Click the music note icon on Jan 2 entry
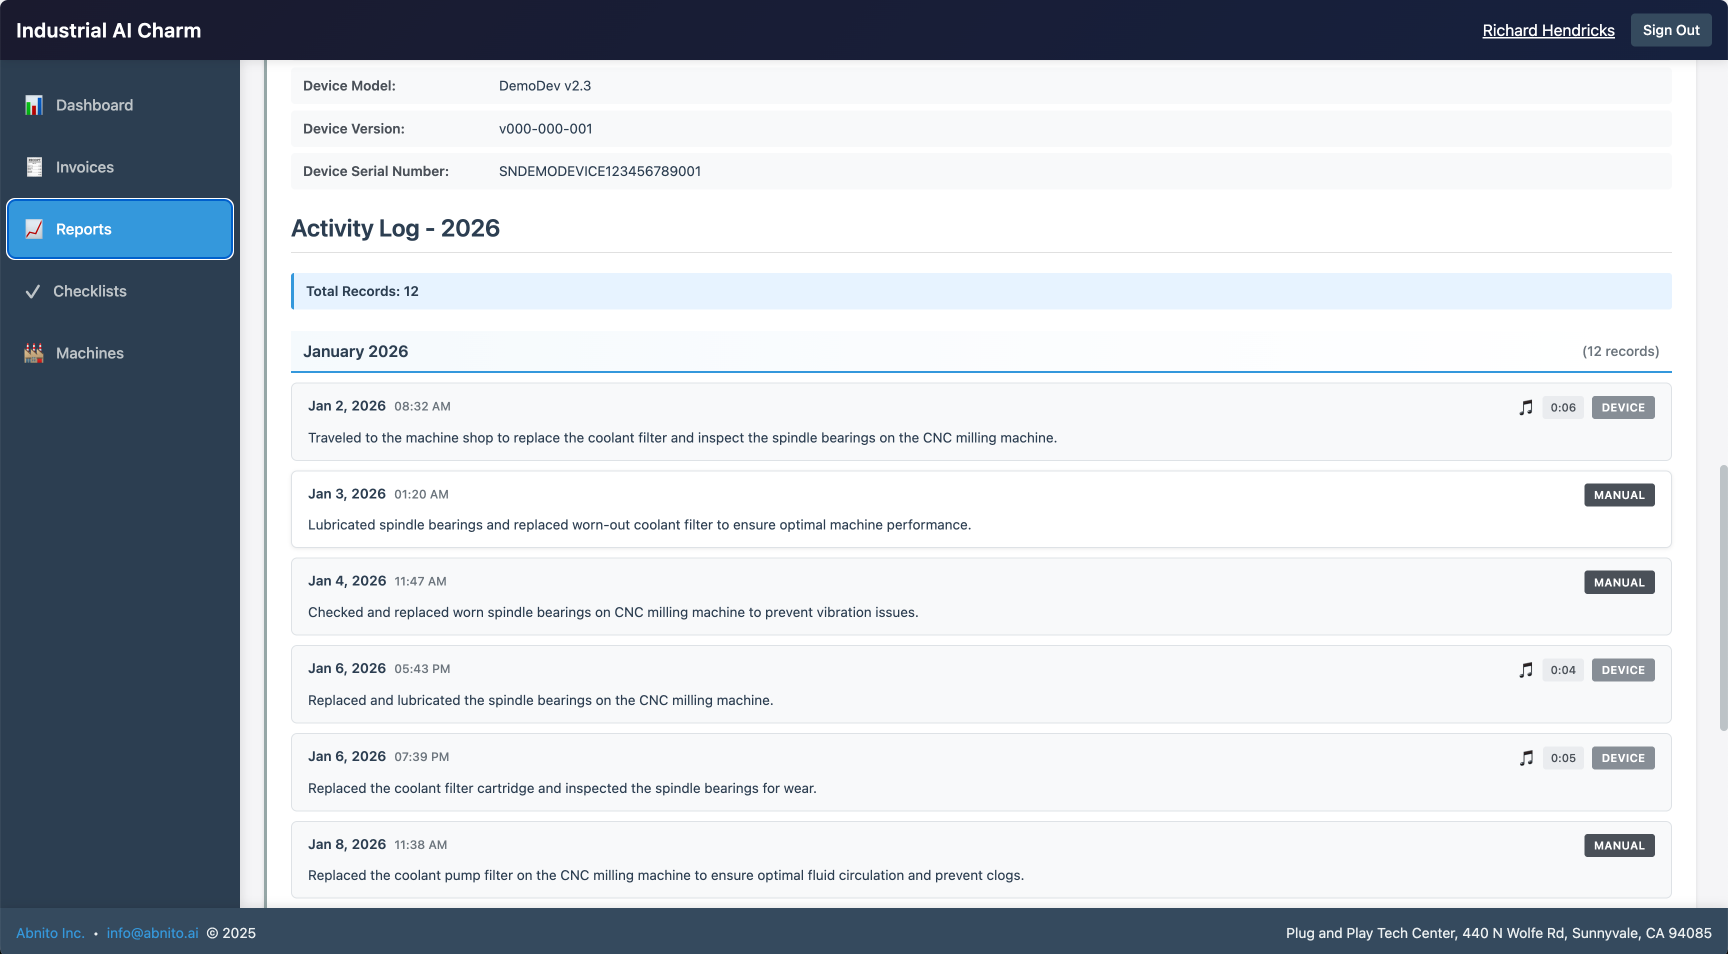 (1526, 407)
